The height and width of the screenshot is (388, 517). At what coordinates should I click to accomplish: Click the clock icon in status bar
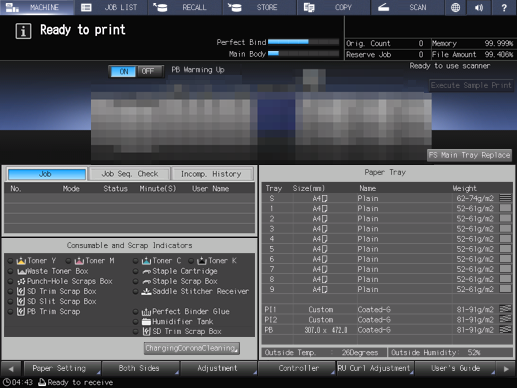tap(6, 382)
